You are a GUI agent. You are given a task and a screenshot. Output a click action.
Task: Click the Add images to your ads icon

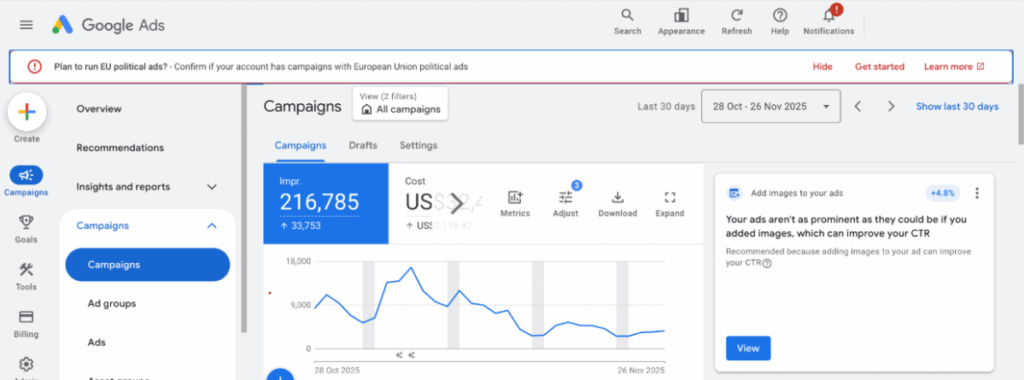pyautogui.click(x=735, y=193)
